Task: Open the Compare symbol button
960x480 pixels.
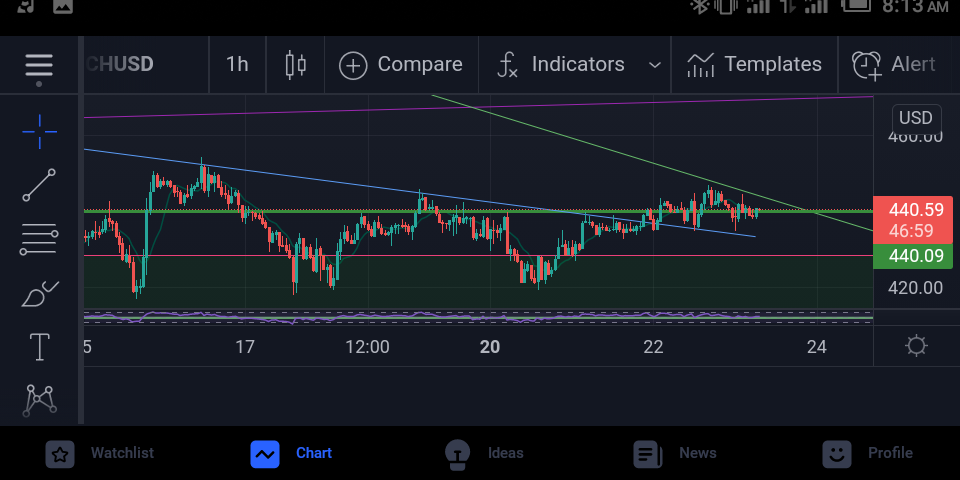Action: (x=400, y=64)
